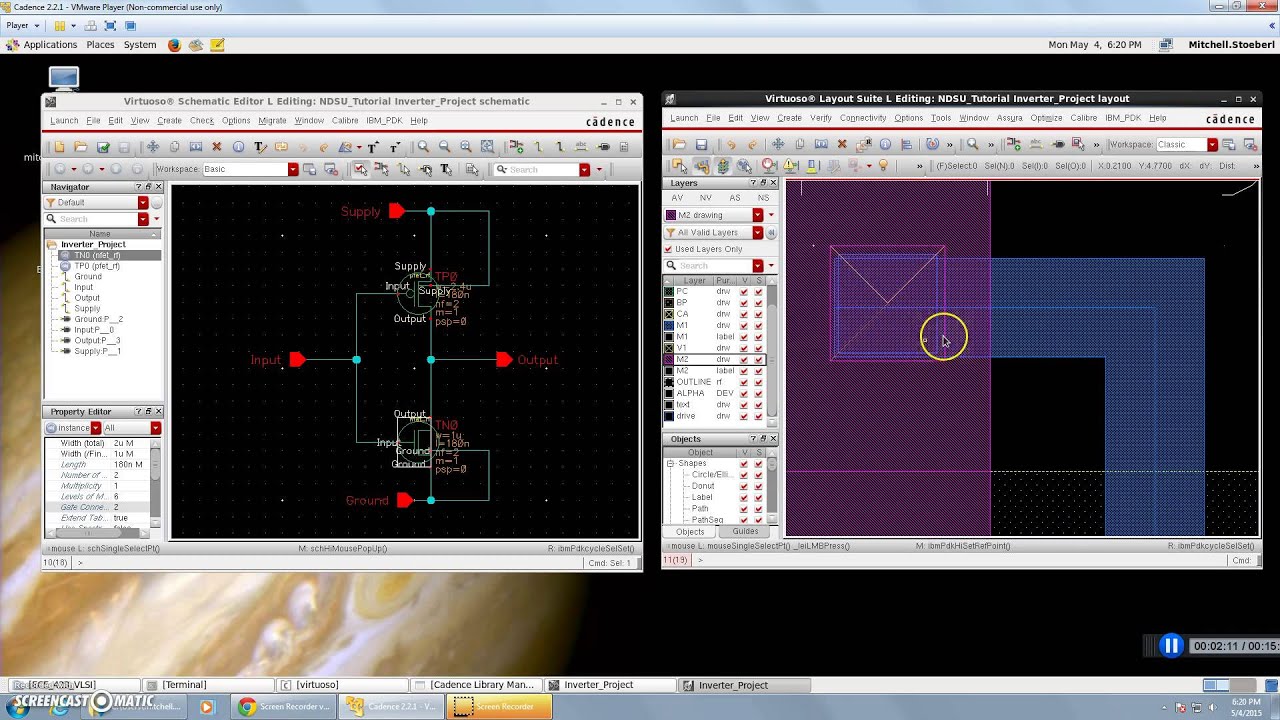Click NS button in Layers panel

click(763, 198)
